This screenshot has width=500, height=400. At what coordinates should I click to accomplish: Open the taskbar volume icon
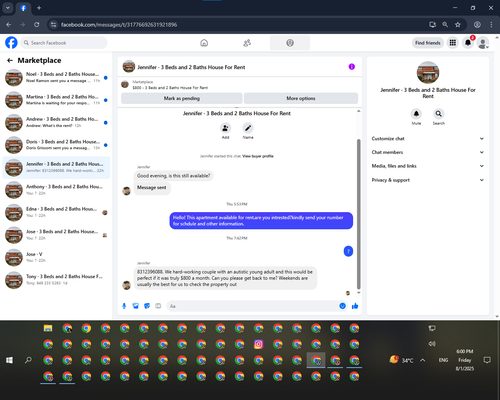click(x=432, y=344)
